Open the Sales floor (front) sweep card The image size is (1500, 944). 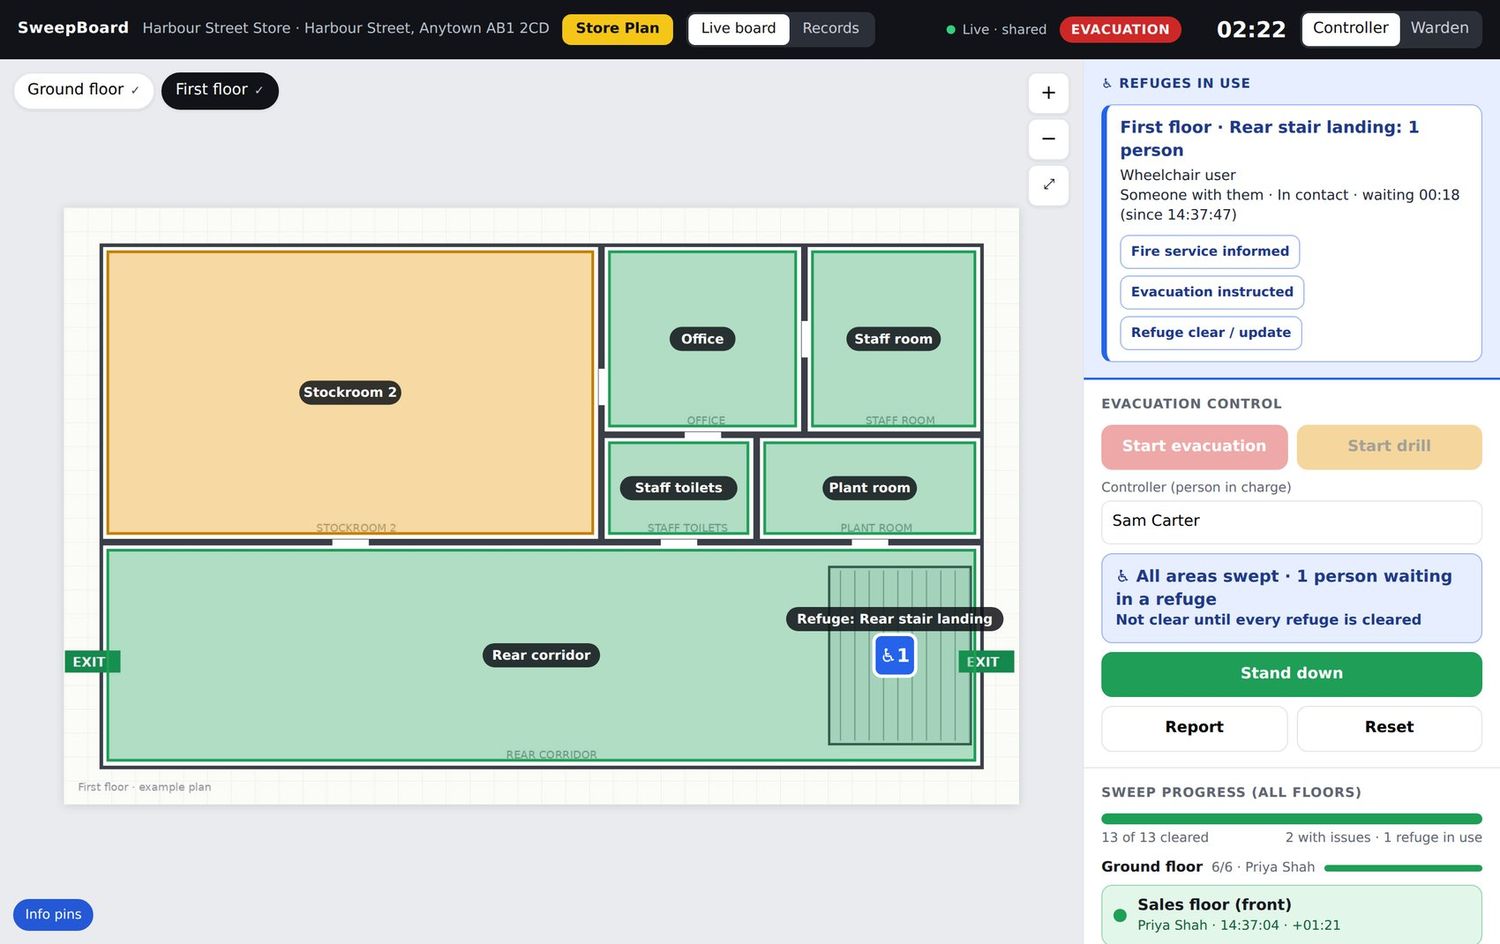(x=1291, y=914)
